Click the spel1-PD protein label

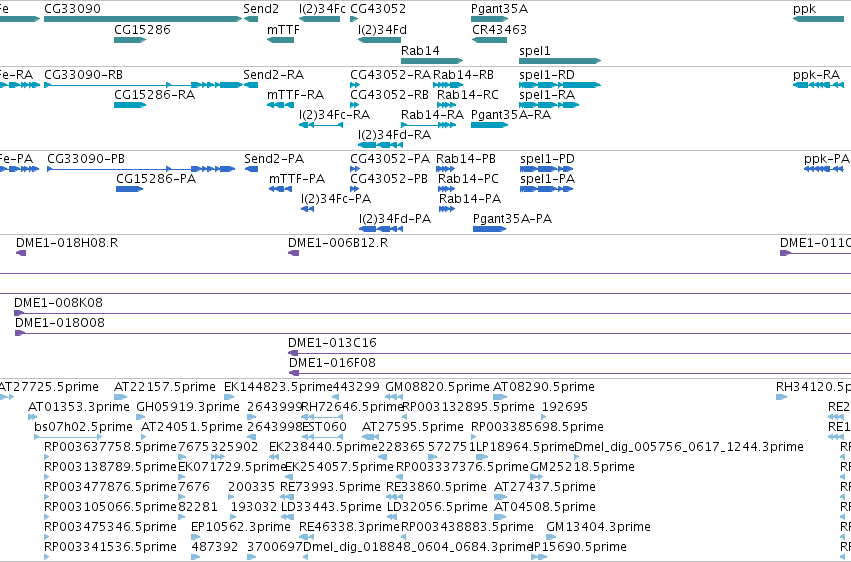click(x=548, y=158)
